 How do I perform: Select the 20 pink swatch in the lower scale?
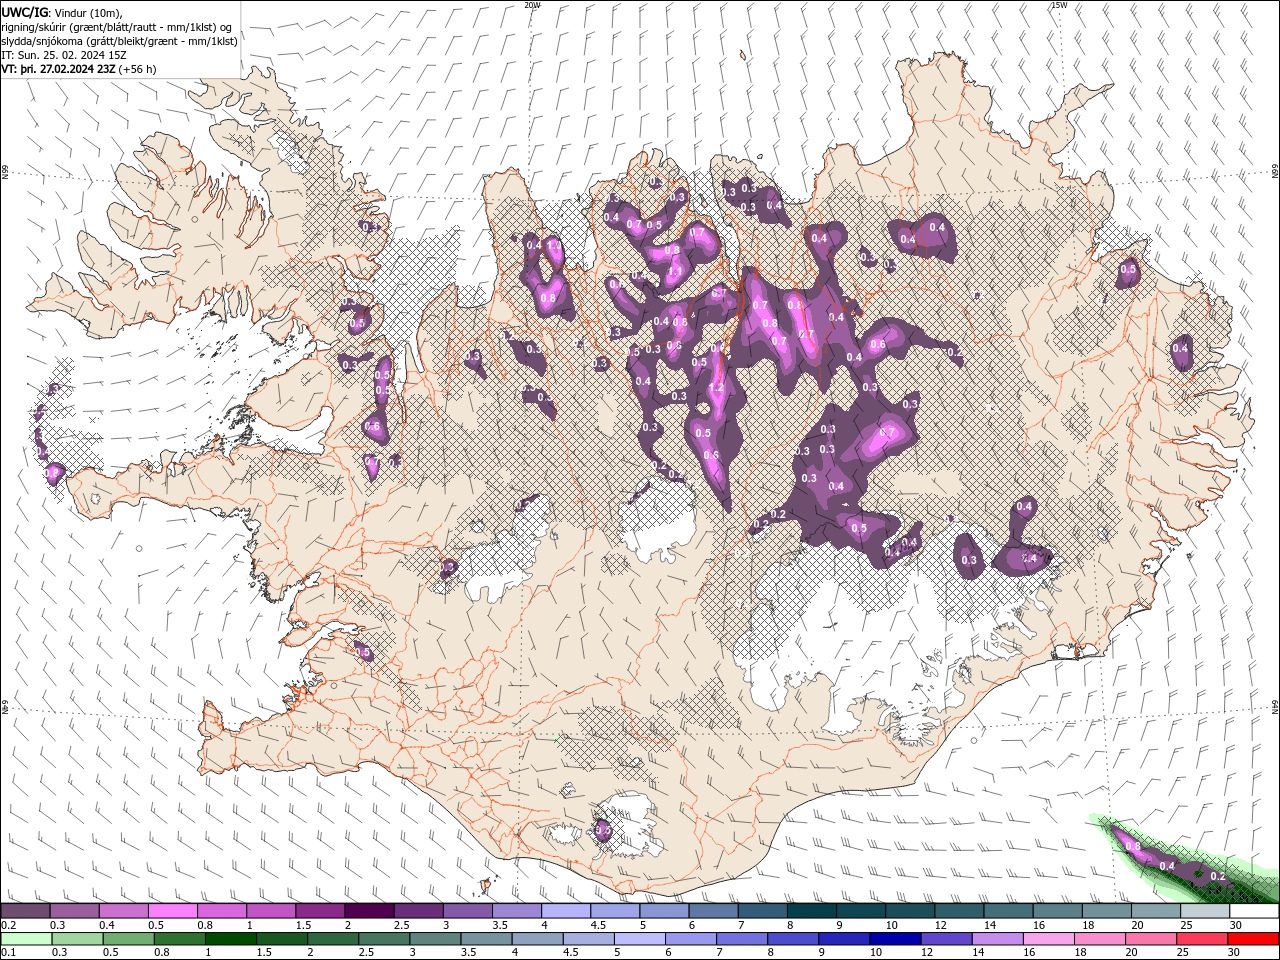pos(1152,939)
